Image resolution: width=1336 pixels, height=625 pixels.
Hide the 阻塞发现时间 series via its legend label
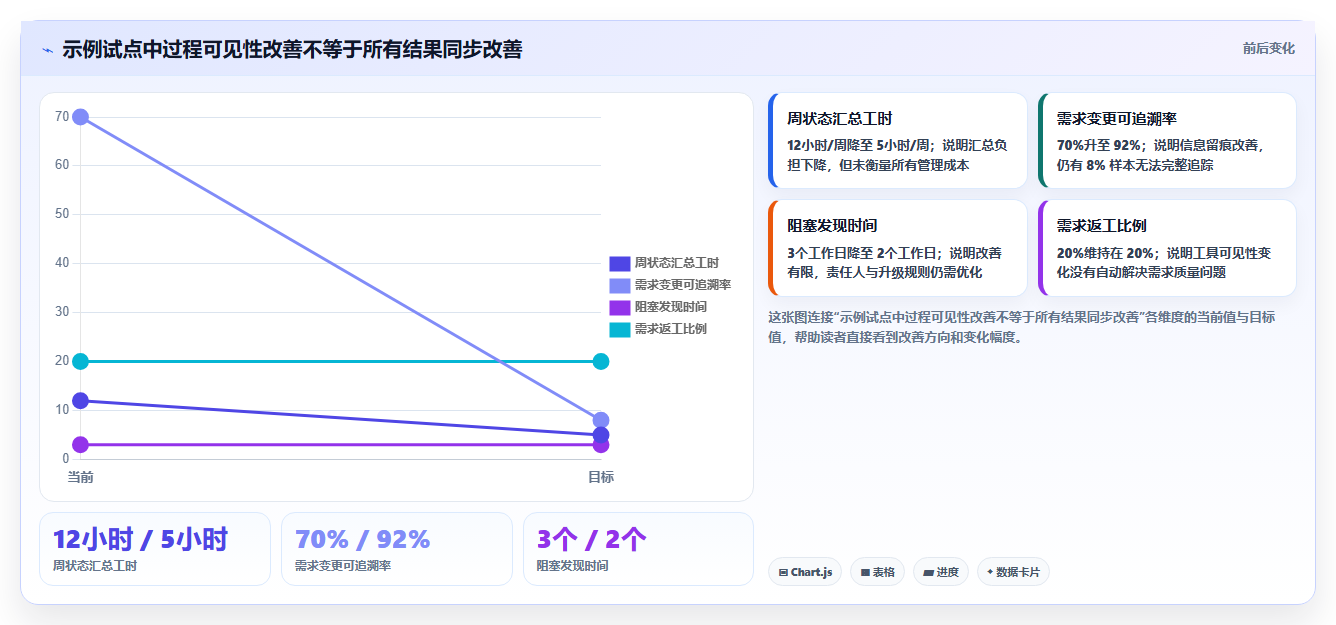pos(671,307)
